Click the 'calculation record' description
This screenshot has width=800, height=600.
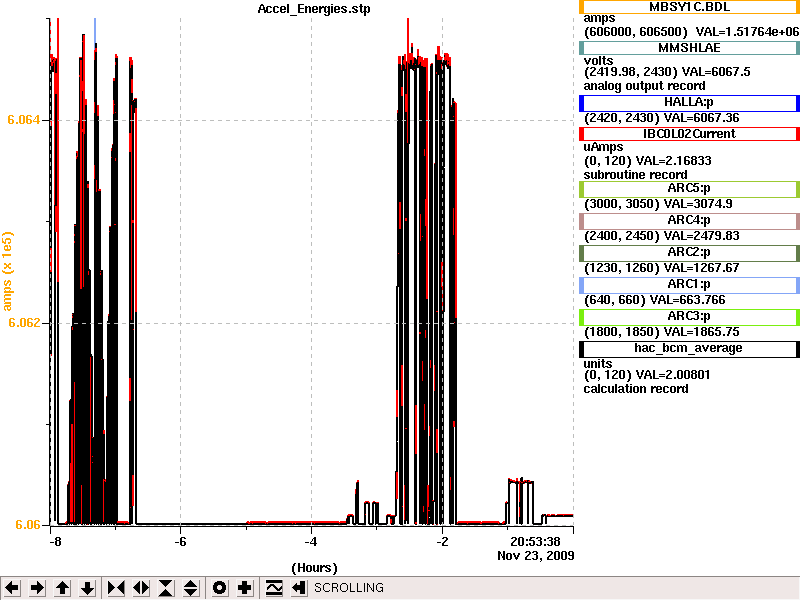pyautogui.click(x=636, y=389)
